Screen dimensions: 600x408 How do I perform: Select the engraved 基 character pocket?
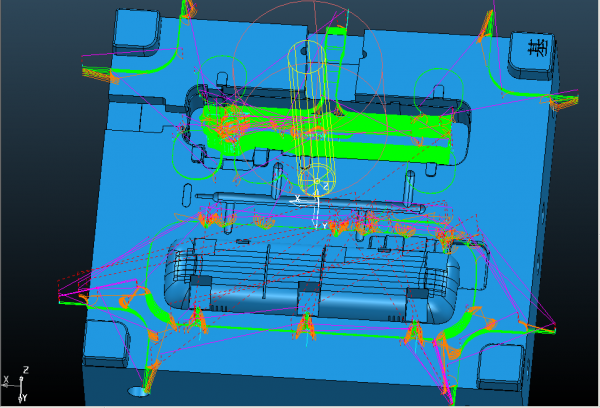coord(528,52)
